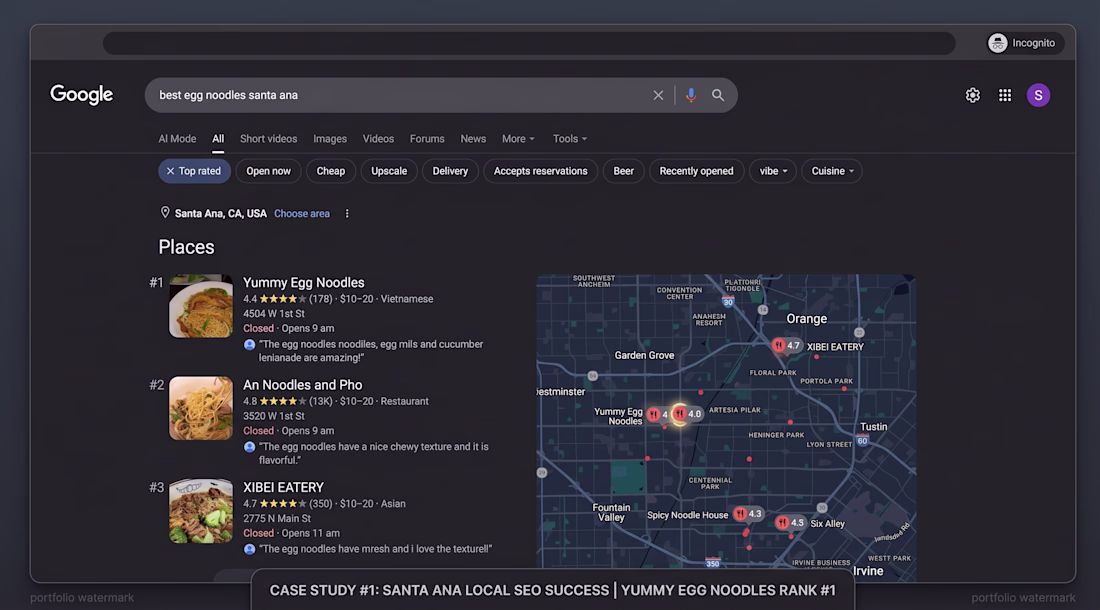The image size is (1100, 610).
Task: Toggle the Beer filter chip
Action: pyautogui.click(x=623, y=171)
